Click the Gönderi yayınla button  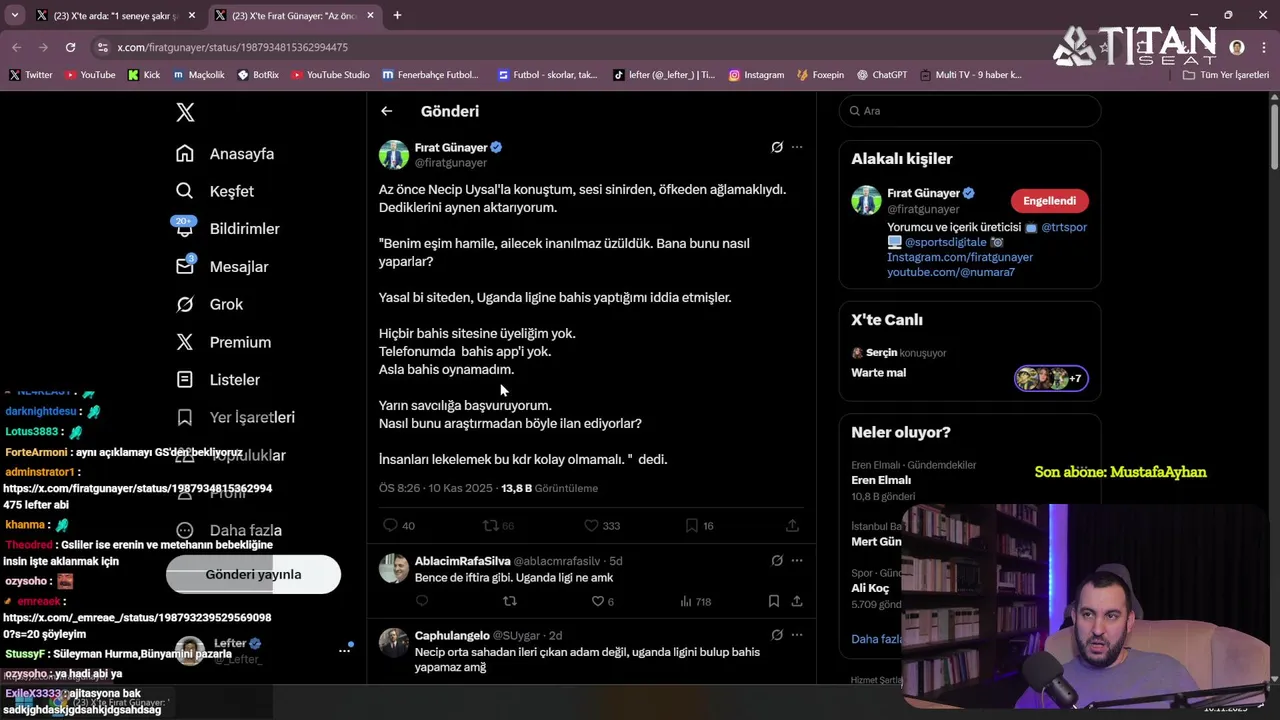coord(253,574)
